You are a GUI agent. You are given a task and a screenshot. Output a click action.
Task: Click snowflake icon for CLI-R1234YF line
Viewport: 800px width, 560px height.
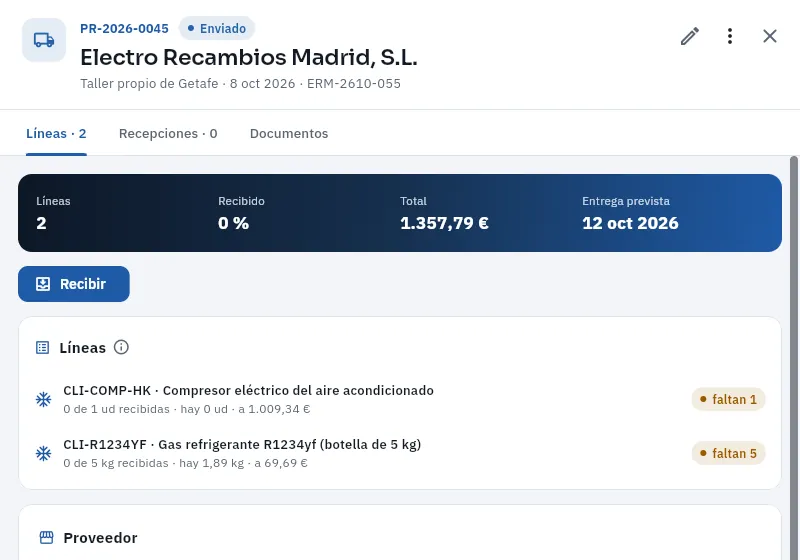(x=43, y=453)
